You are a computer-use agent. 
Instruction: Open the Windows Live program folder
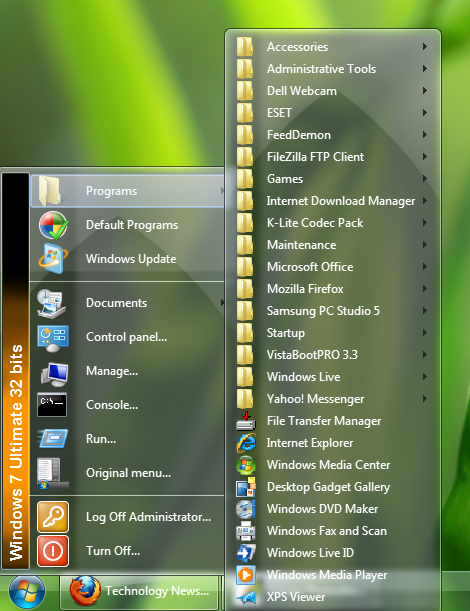click(x=333, y=377)
